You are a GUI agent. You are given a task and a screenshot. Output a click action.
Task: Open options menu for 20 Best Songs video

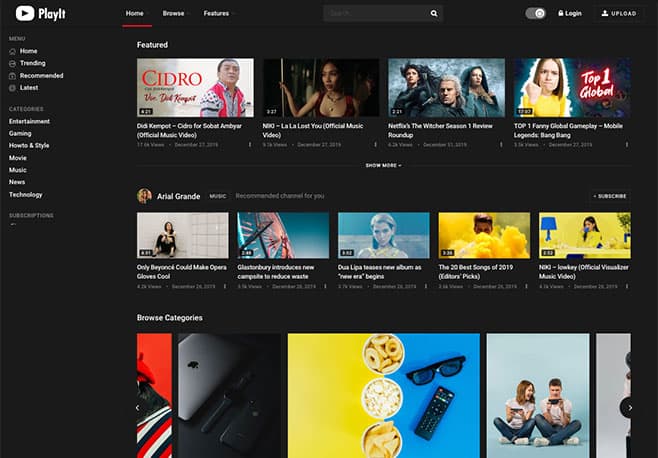(526, 287)
